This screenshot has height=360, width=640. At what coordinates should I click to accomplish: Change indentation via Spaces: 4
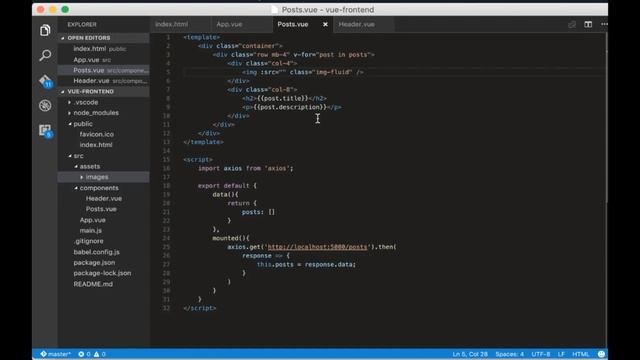(x=509, y=354)
